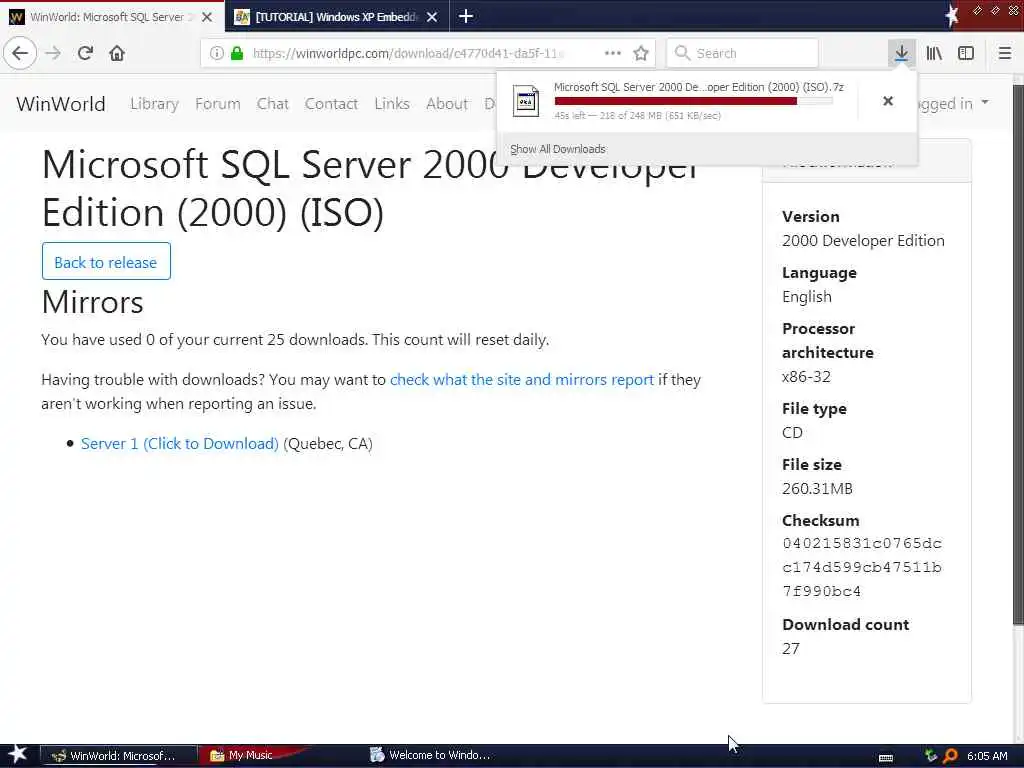
Task: Click Server 1 (Click to Download) link
Action: point(180,443)
